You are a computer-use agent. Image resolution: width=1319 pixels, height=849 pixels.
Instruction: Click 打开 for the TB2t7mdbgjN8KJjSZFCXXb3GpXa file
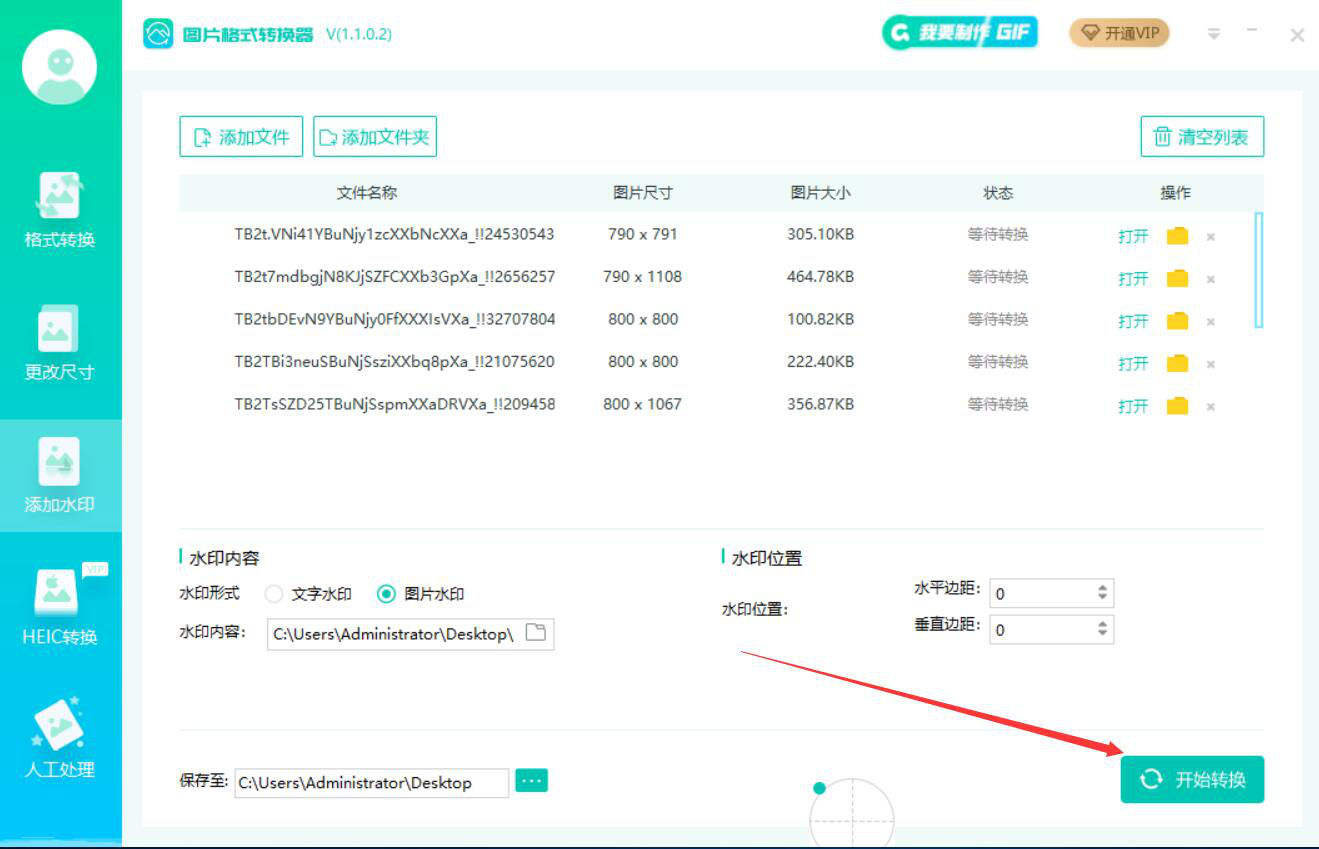1133,279
